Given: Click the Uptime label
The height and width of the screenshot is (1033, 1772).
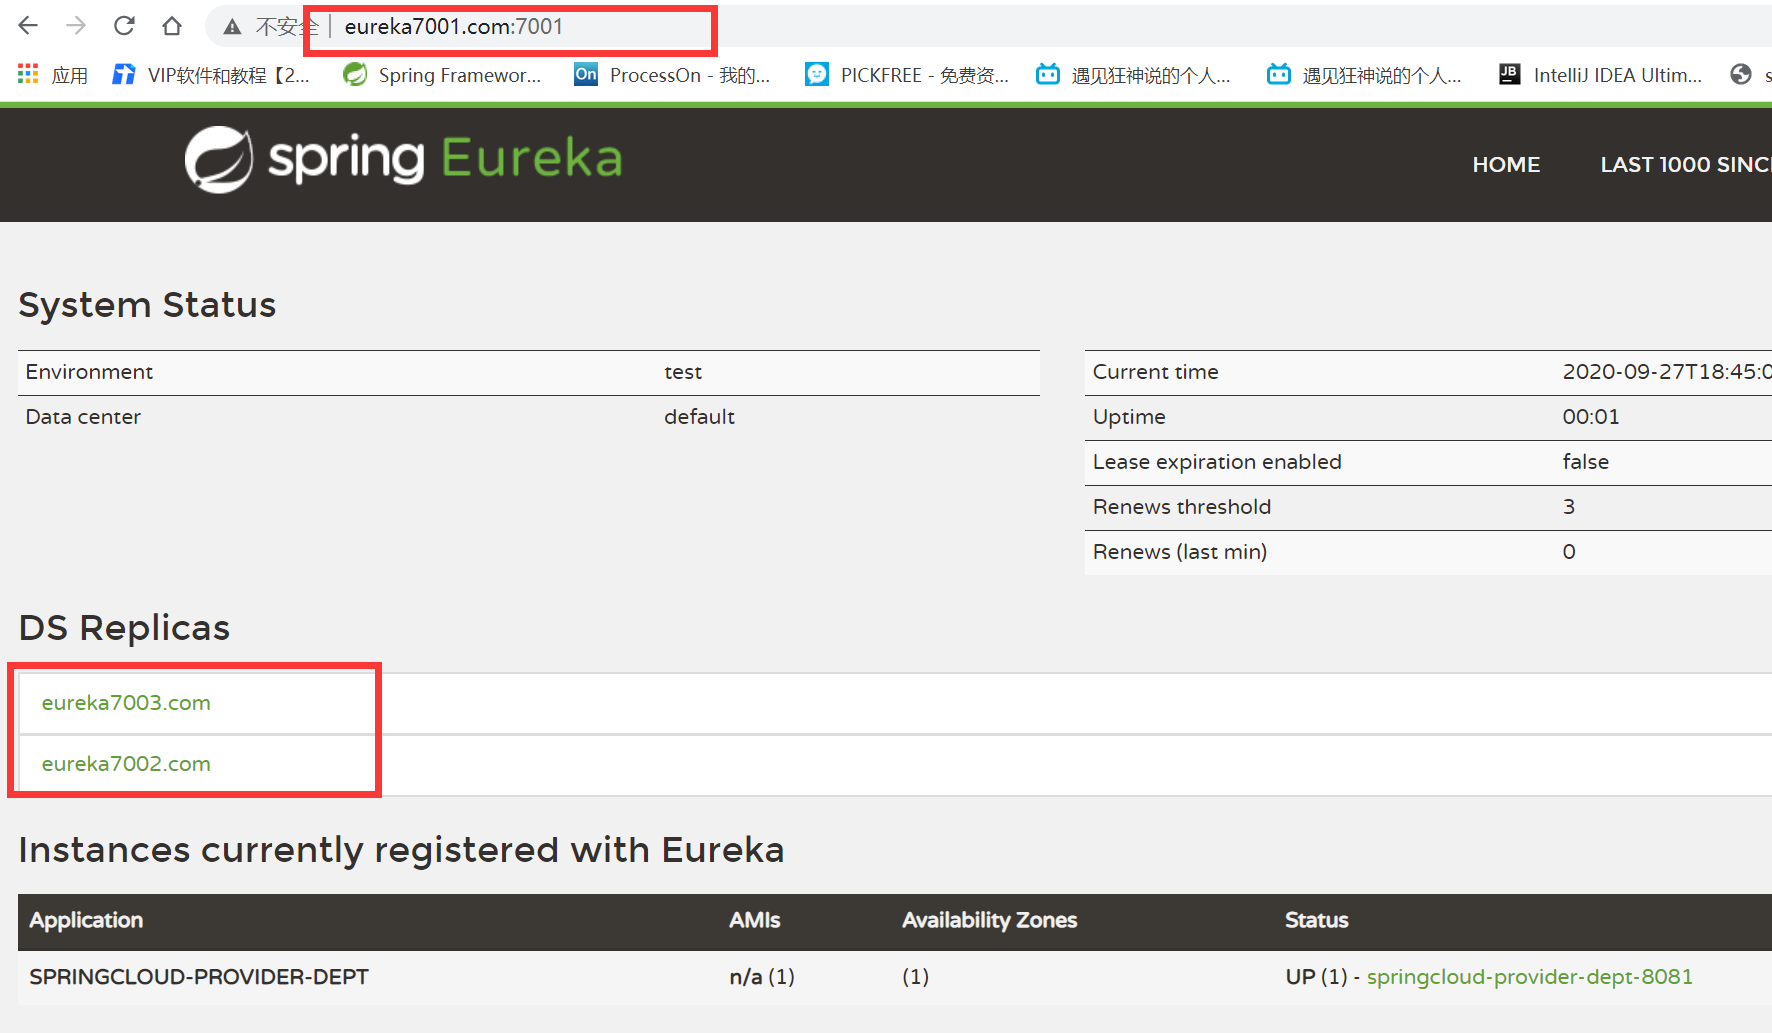Looking at the screenshot, I should (x=1129, y=417).
